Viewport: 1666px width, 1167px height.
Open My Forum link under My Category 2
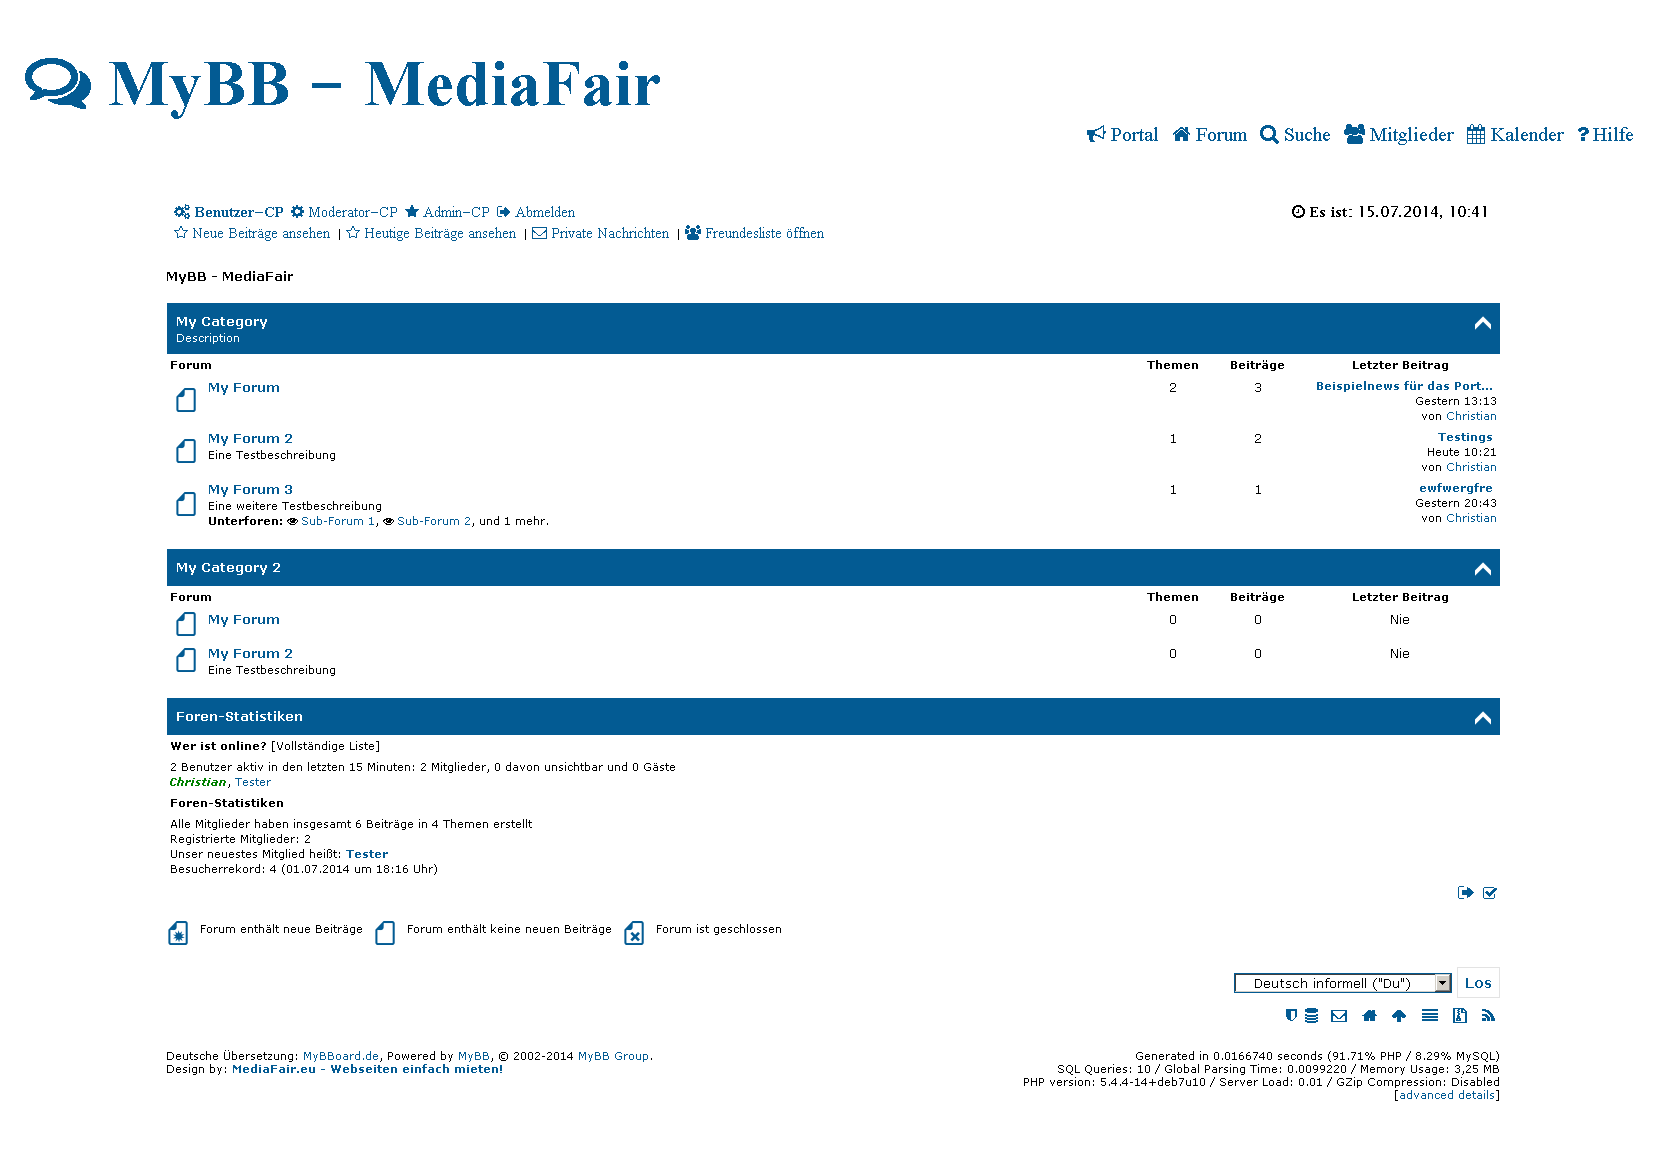[244, 620]
